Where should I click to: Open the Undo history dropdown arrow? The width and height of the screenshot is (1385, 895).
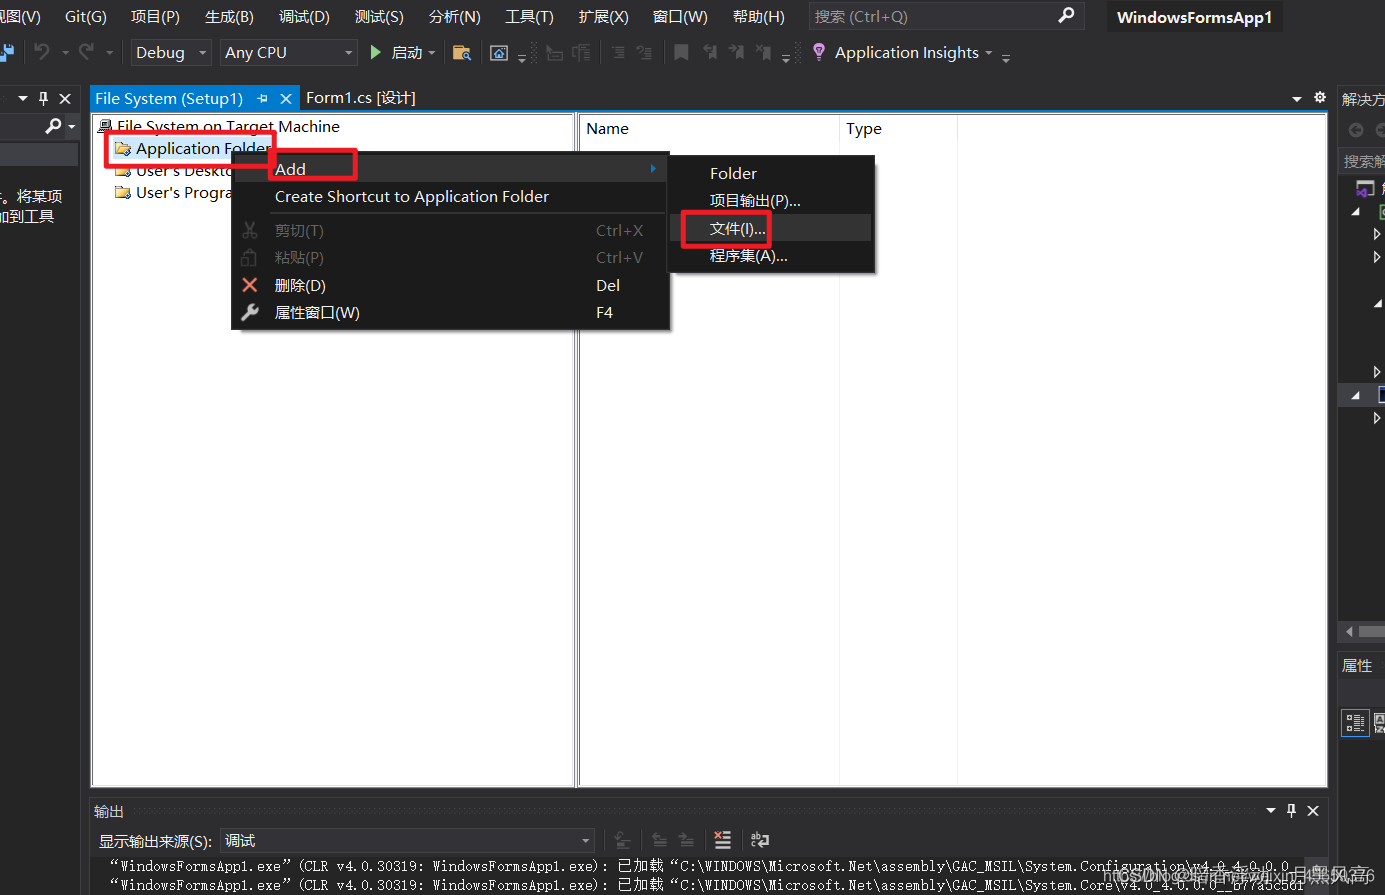tap(65, 52)
